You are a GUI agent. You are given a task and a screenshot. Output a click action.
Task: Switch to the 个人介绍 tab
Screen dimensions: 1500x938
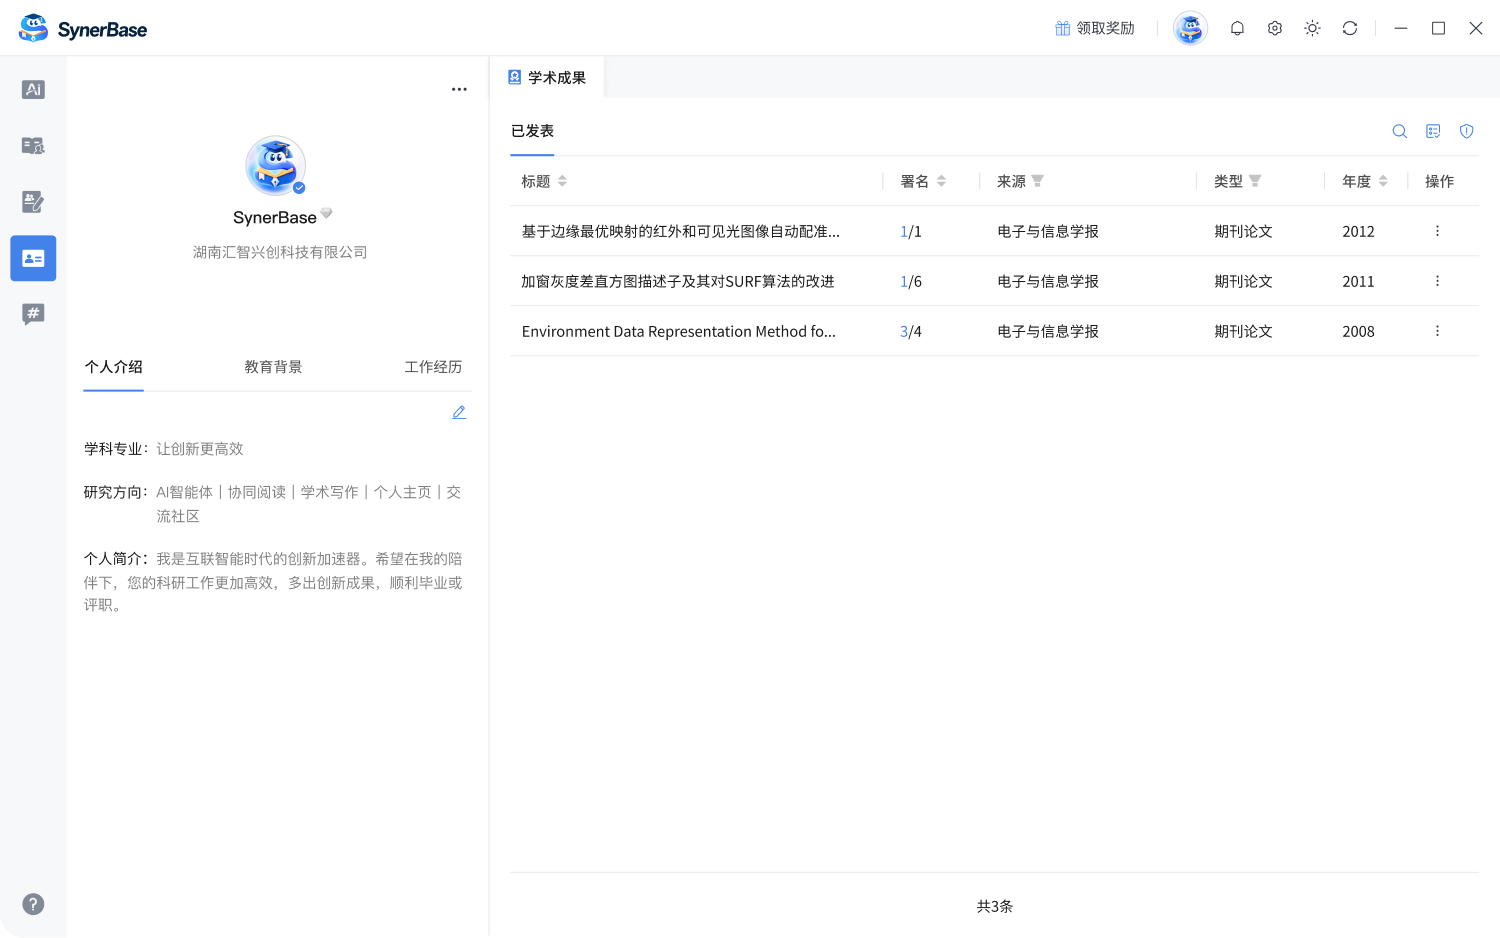[x=114, y=367]
